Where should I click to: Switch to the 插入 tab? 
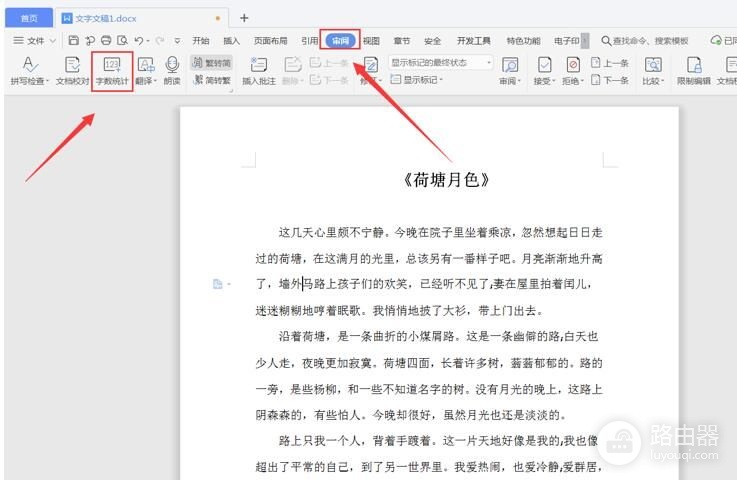tap(231, 41)
